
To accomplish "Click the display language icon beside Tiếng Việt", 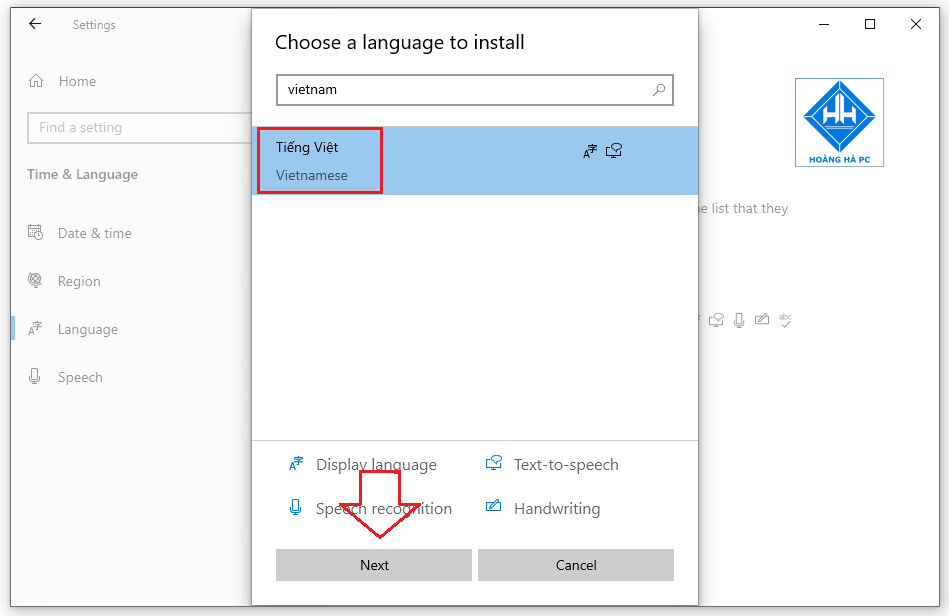I will pyautogui.click(x=589, y=150).
